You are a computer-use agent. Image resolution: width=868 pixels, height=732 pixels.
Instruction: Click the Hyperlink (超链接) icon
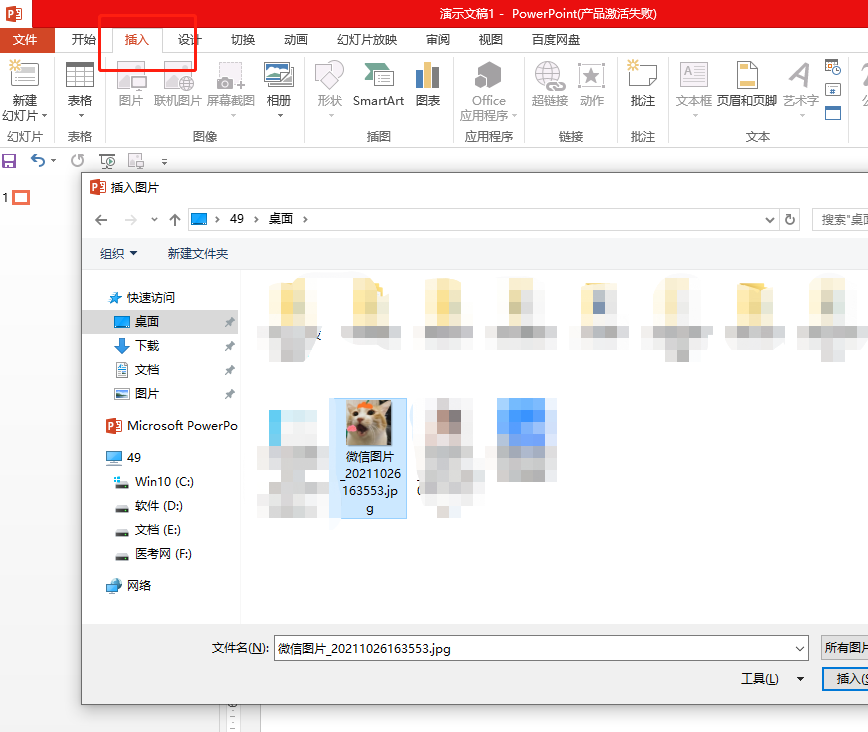tap(550, 76)
